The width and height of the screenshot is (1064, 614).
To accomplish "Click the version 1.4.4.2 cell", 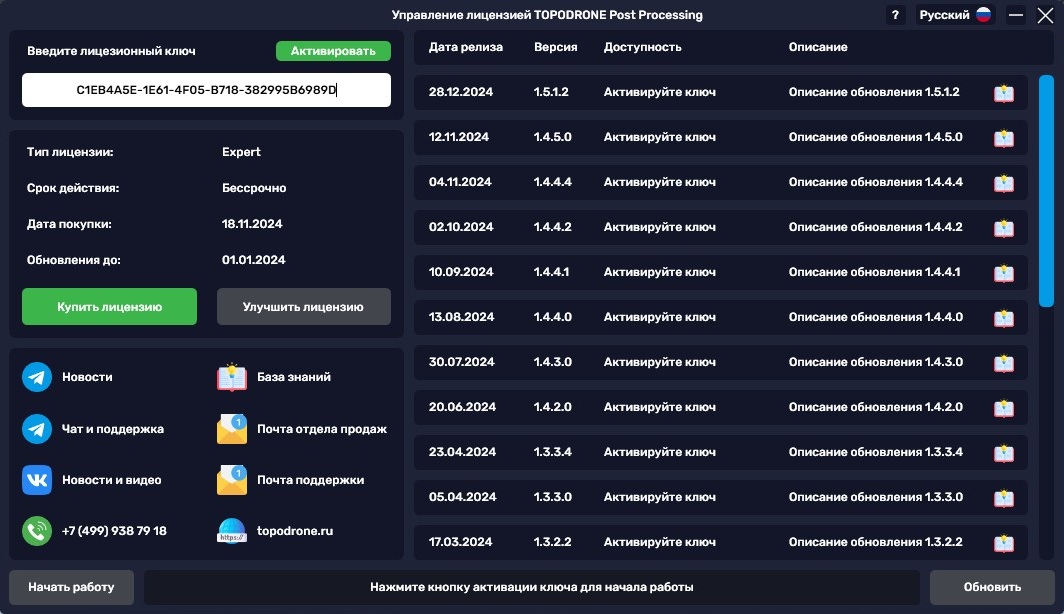I will coord(552,227).
